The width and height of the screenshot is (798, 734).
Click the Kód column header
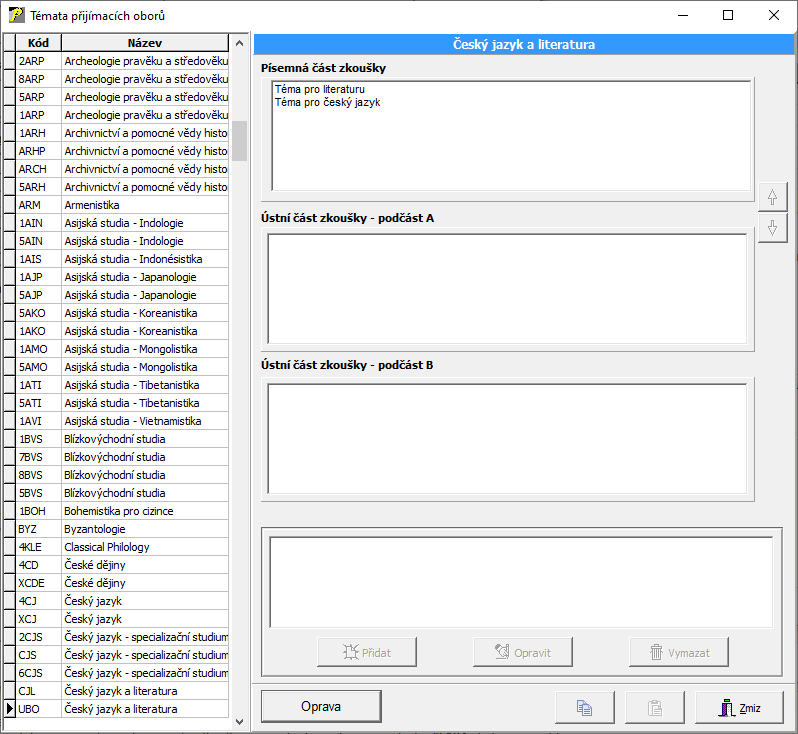coord(39,43)
